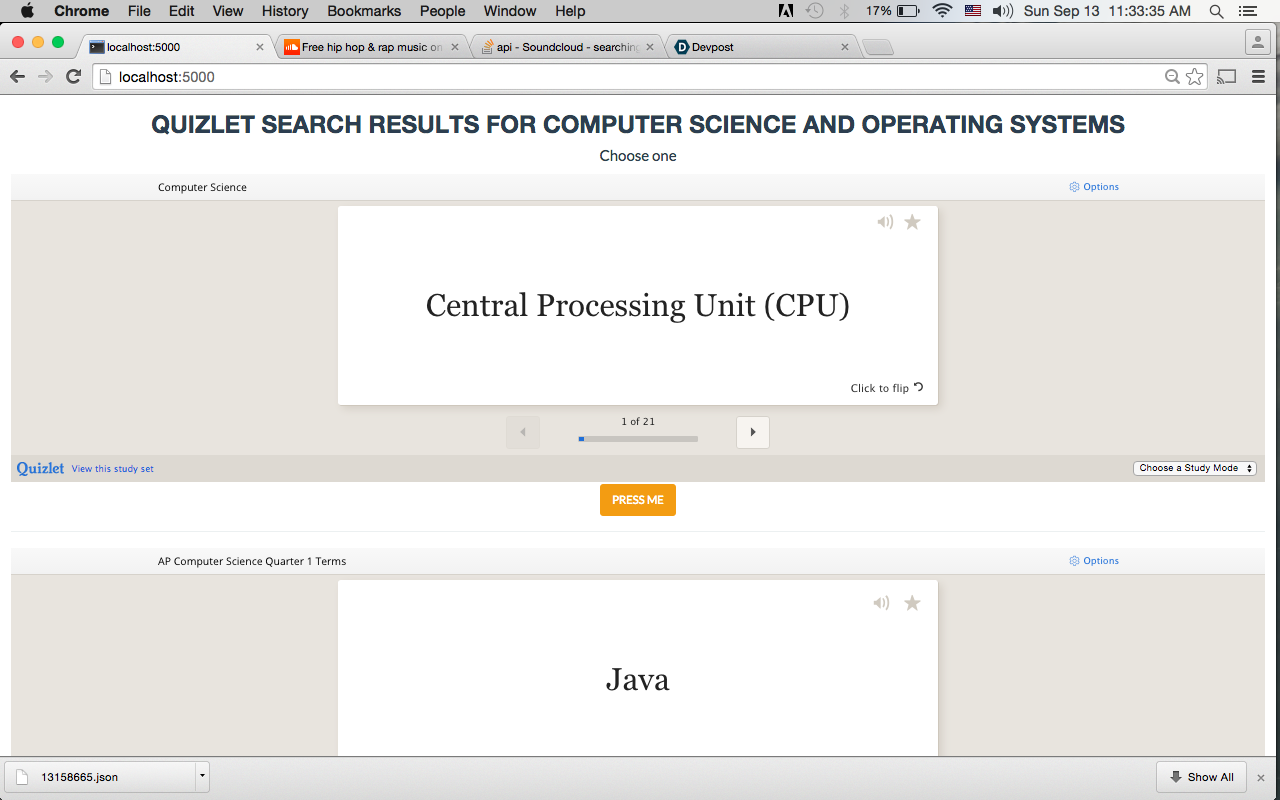This screenshot has width=1280, height=800.
Task: Play audio for Central Processing Unit card
Action: (885, 222)
